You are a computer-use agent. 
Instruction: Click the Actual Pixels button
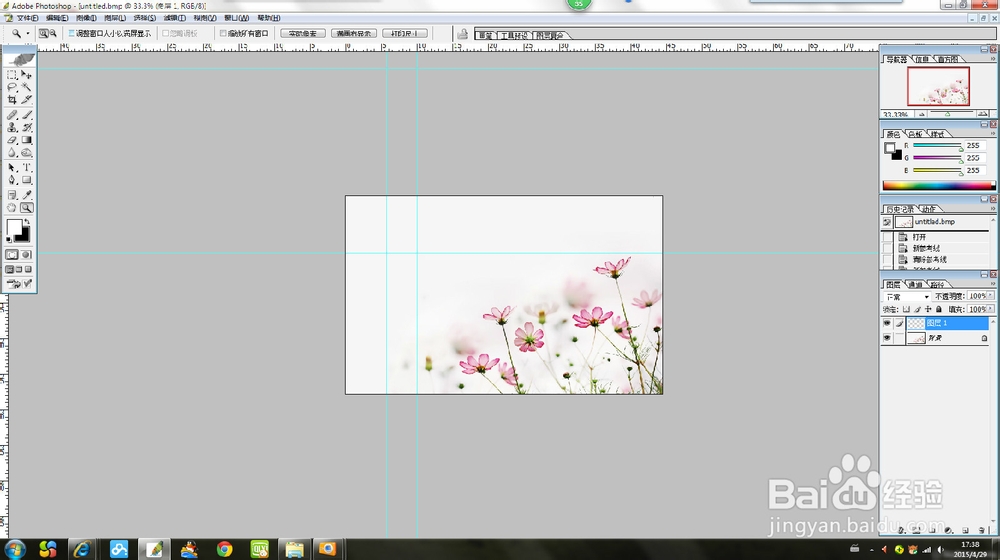point(303,33)
